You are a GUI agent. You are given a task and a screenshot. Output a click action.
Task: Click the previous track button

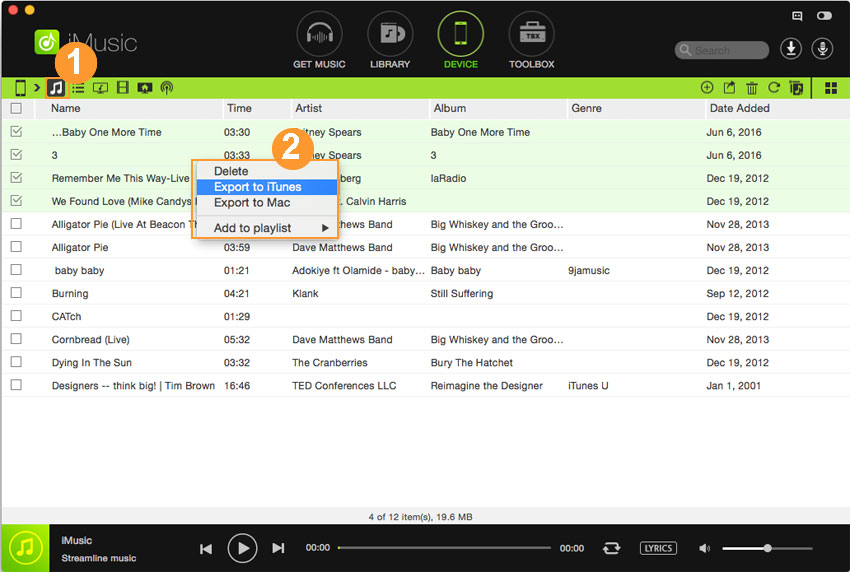click(x=206, y=549)
